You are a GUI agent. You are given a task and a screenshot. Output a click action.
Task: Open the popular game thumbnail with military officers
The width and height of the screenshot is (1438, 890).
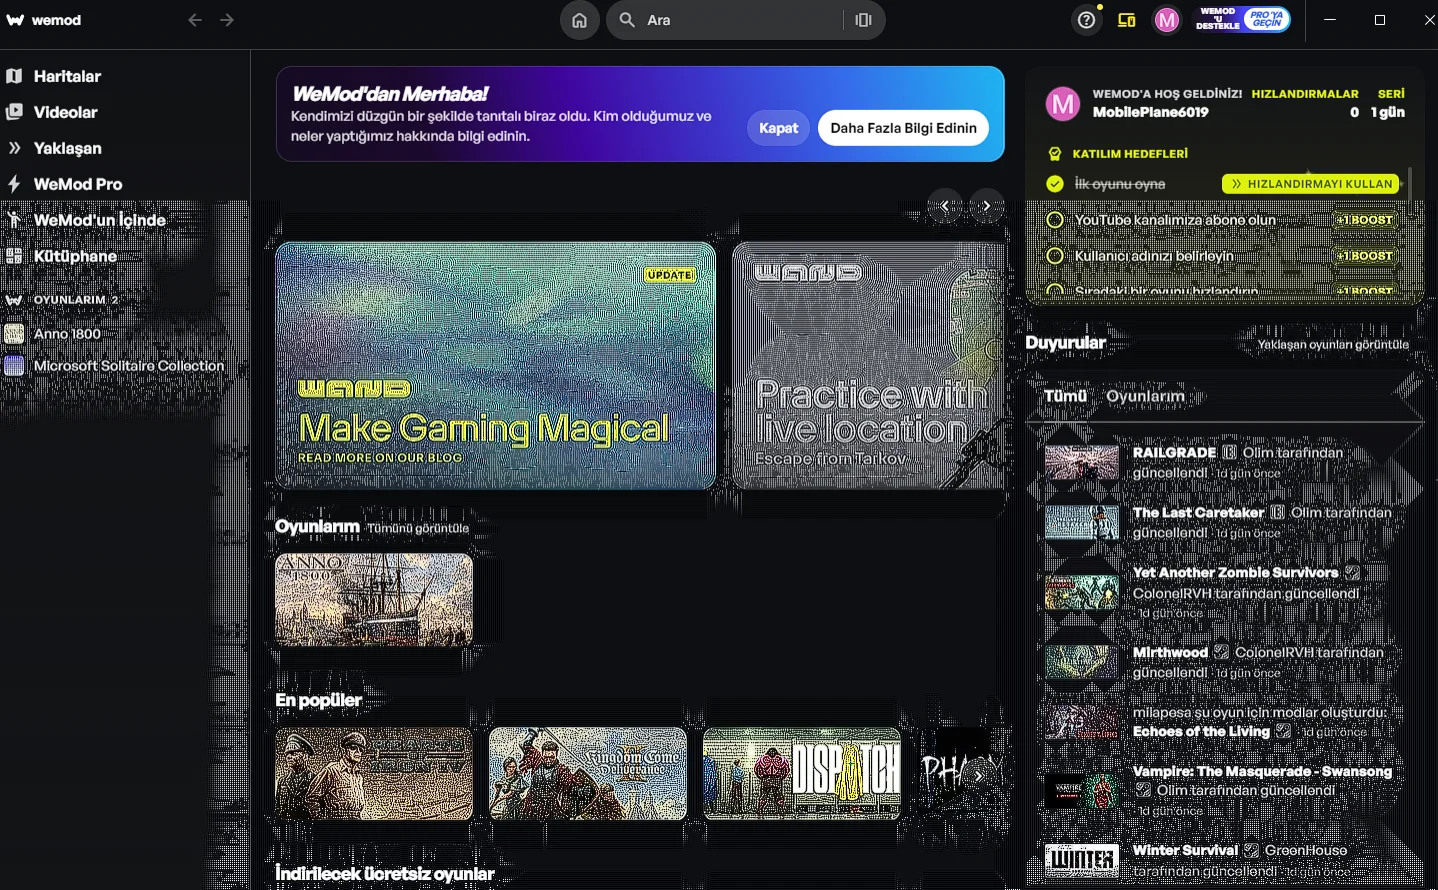[x=374, y=774]
